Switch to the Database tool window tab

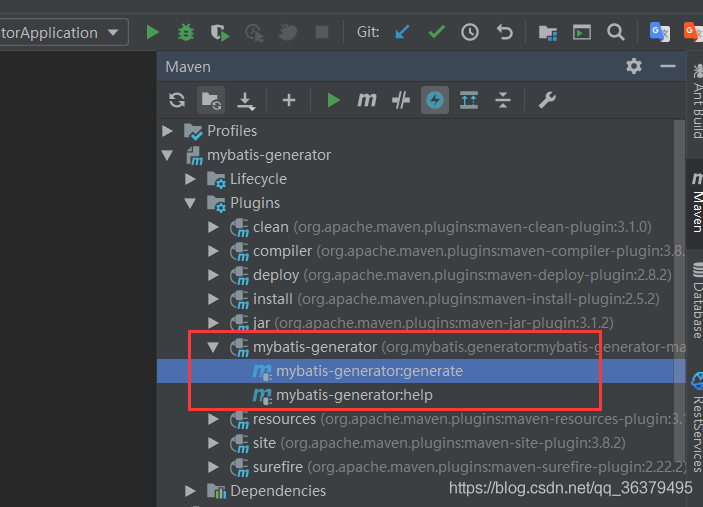[x=695, y=300]
